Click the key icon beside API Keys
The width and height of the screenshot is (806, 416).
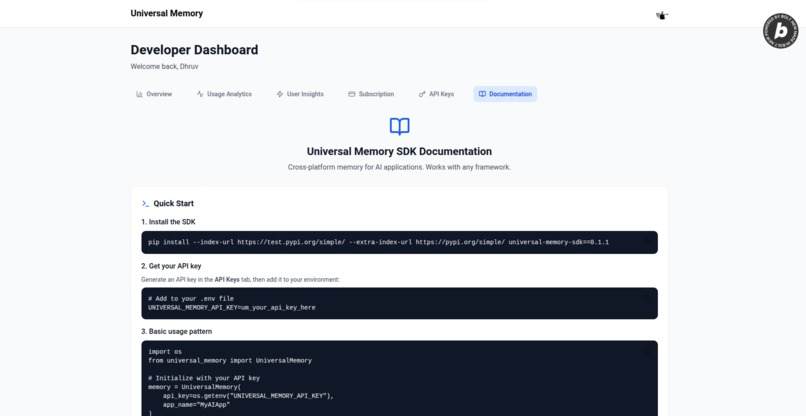pyautogui.click(x=422, y=94)
